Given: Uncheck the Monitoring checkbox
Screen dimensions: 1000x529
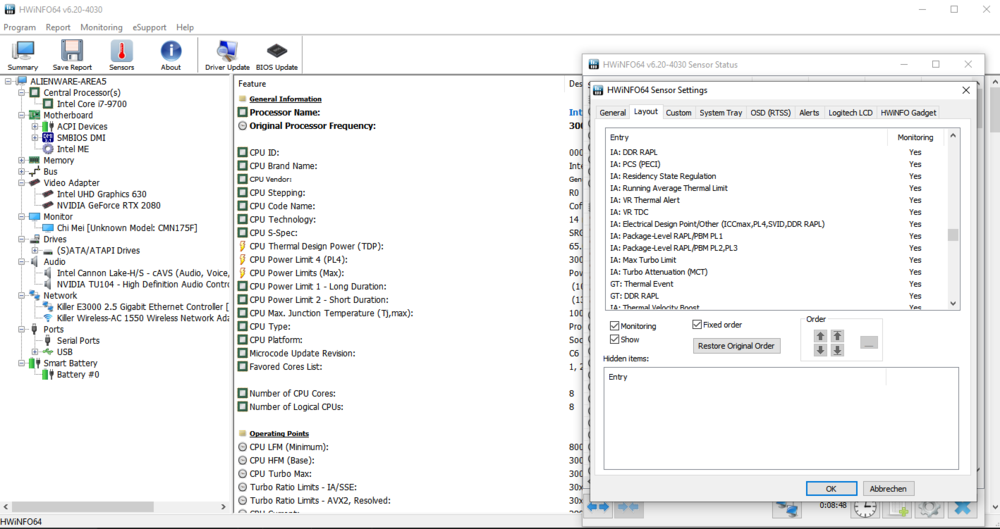Looking at the screenshot, I should coord(615,326).
